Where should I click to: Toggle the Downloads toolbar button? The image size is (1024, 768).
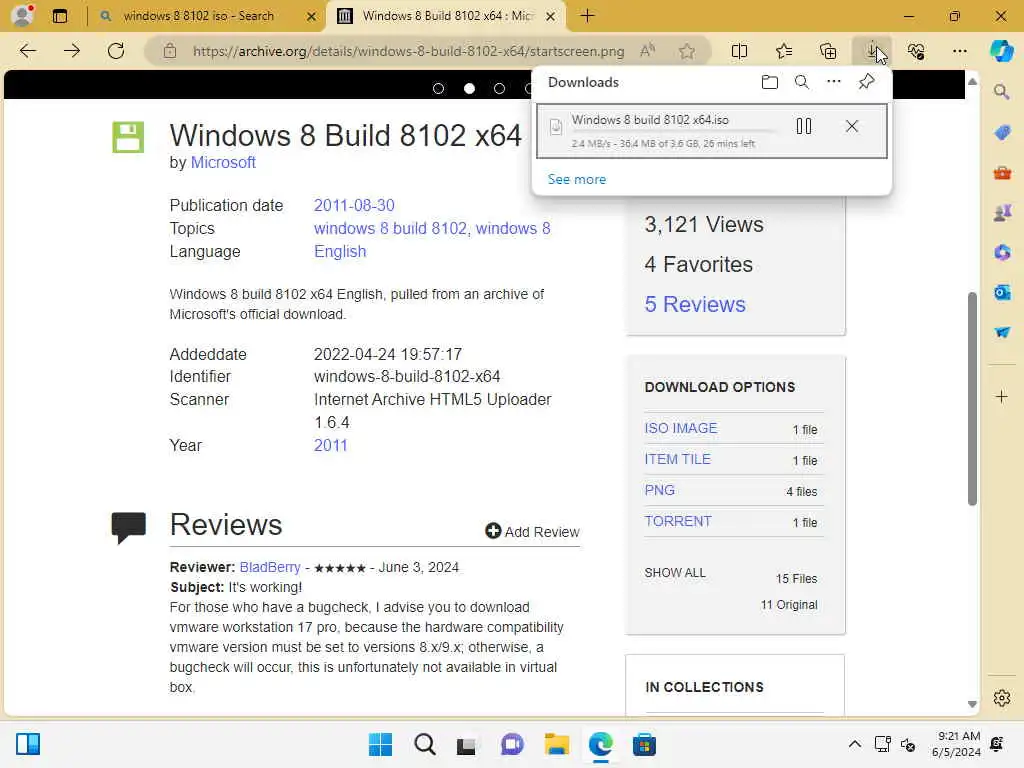point(872,51)
